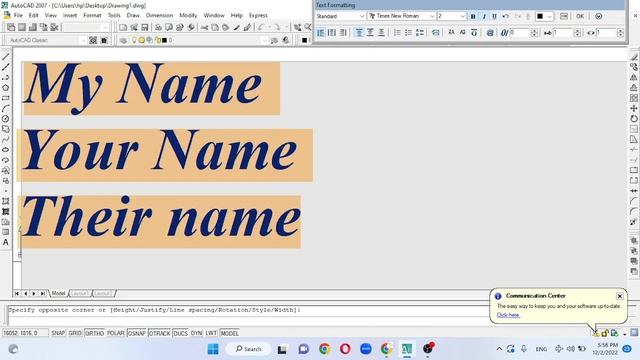Viewport: 640px width, 360px height.
Task: Click the Save icon in standard toolbar
Action: tap(144, 27)
